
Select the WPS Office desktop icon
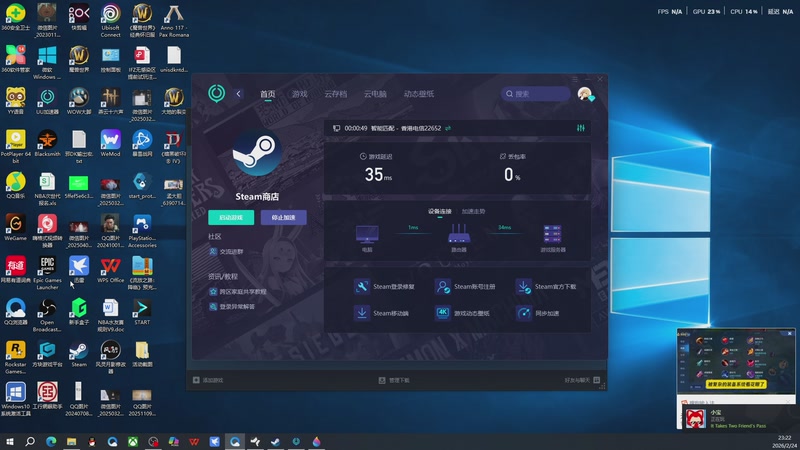[110, 270]
